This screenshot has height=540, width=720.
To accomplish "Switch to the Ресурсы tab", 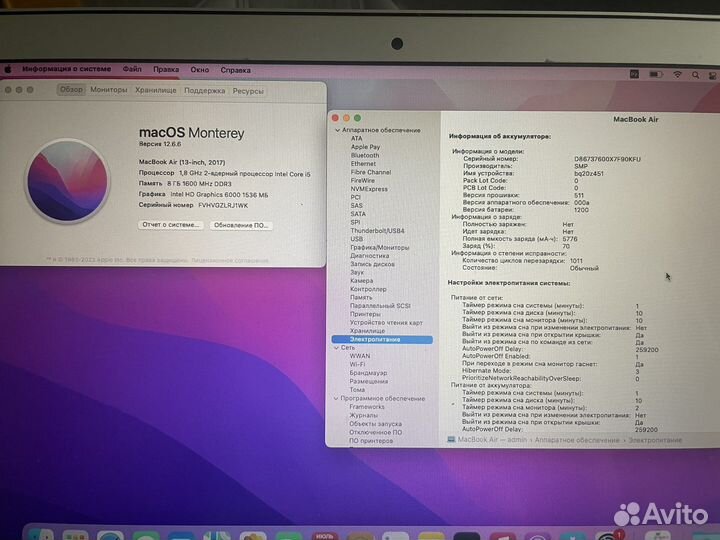I will pyautogui.click(x=248, y=91).
